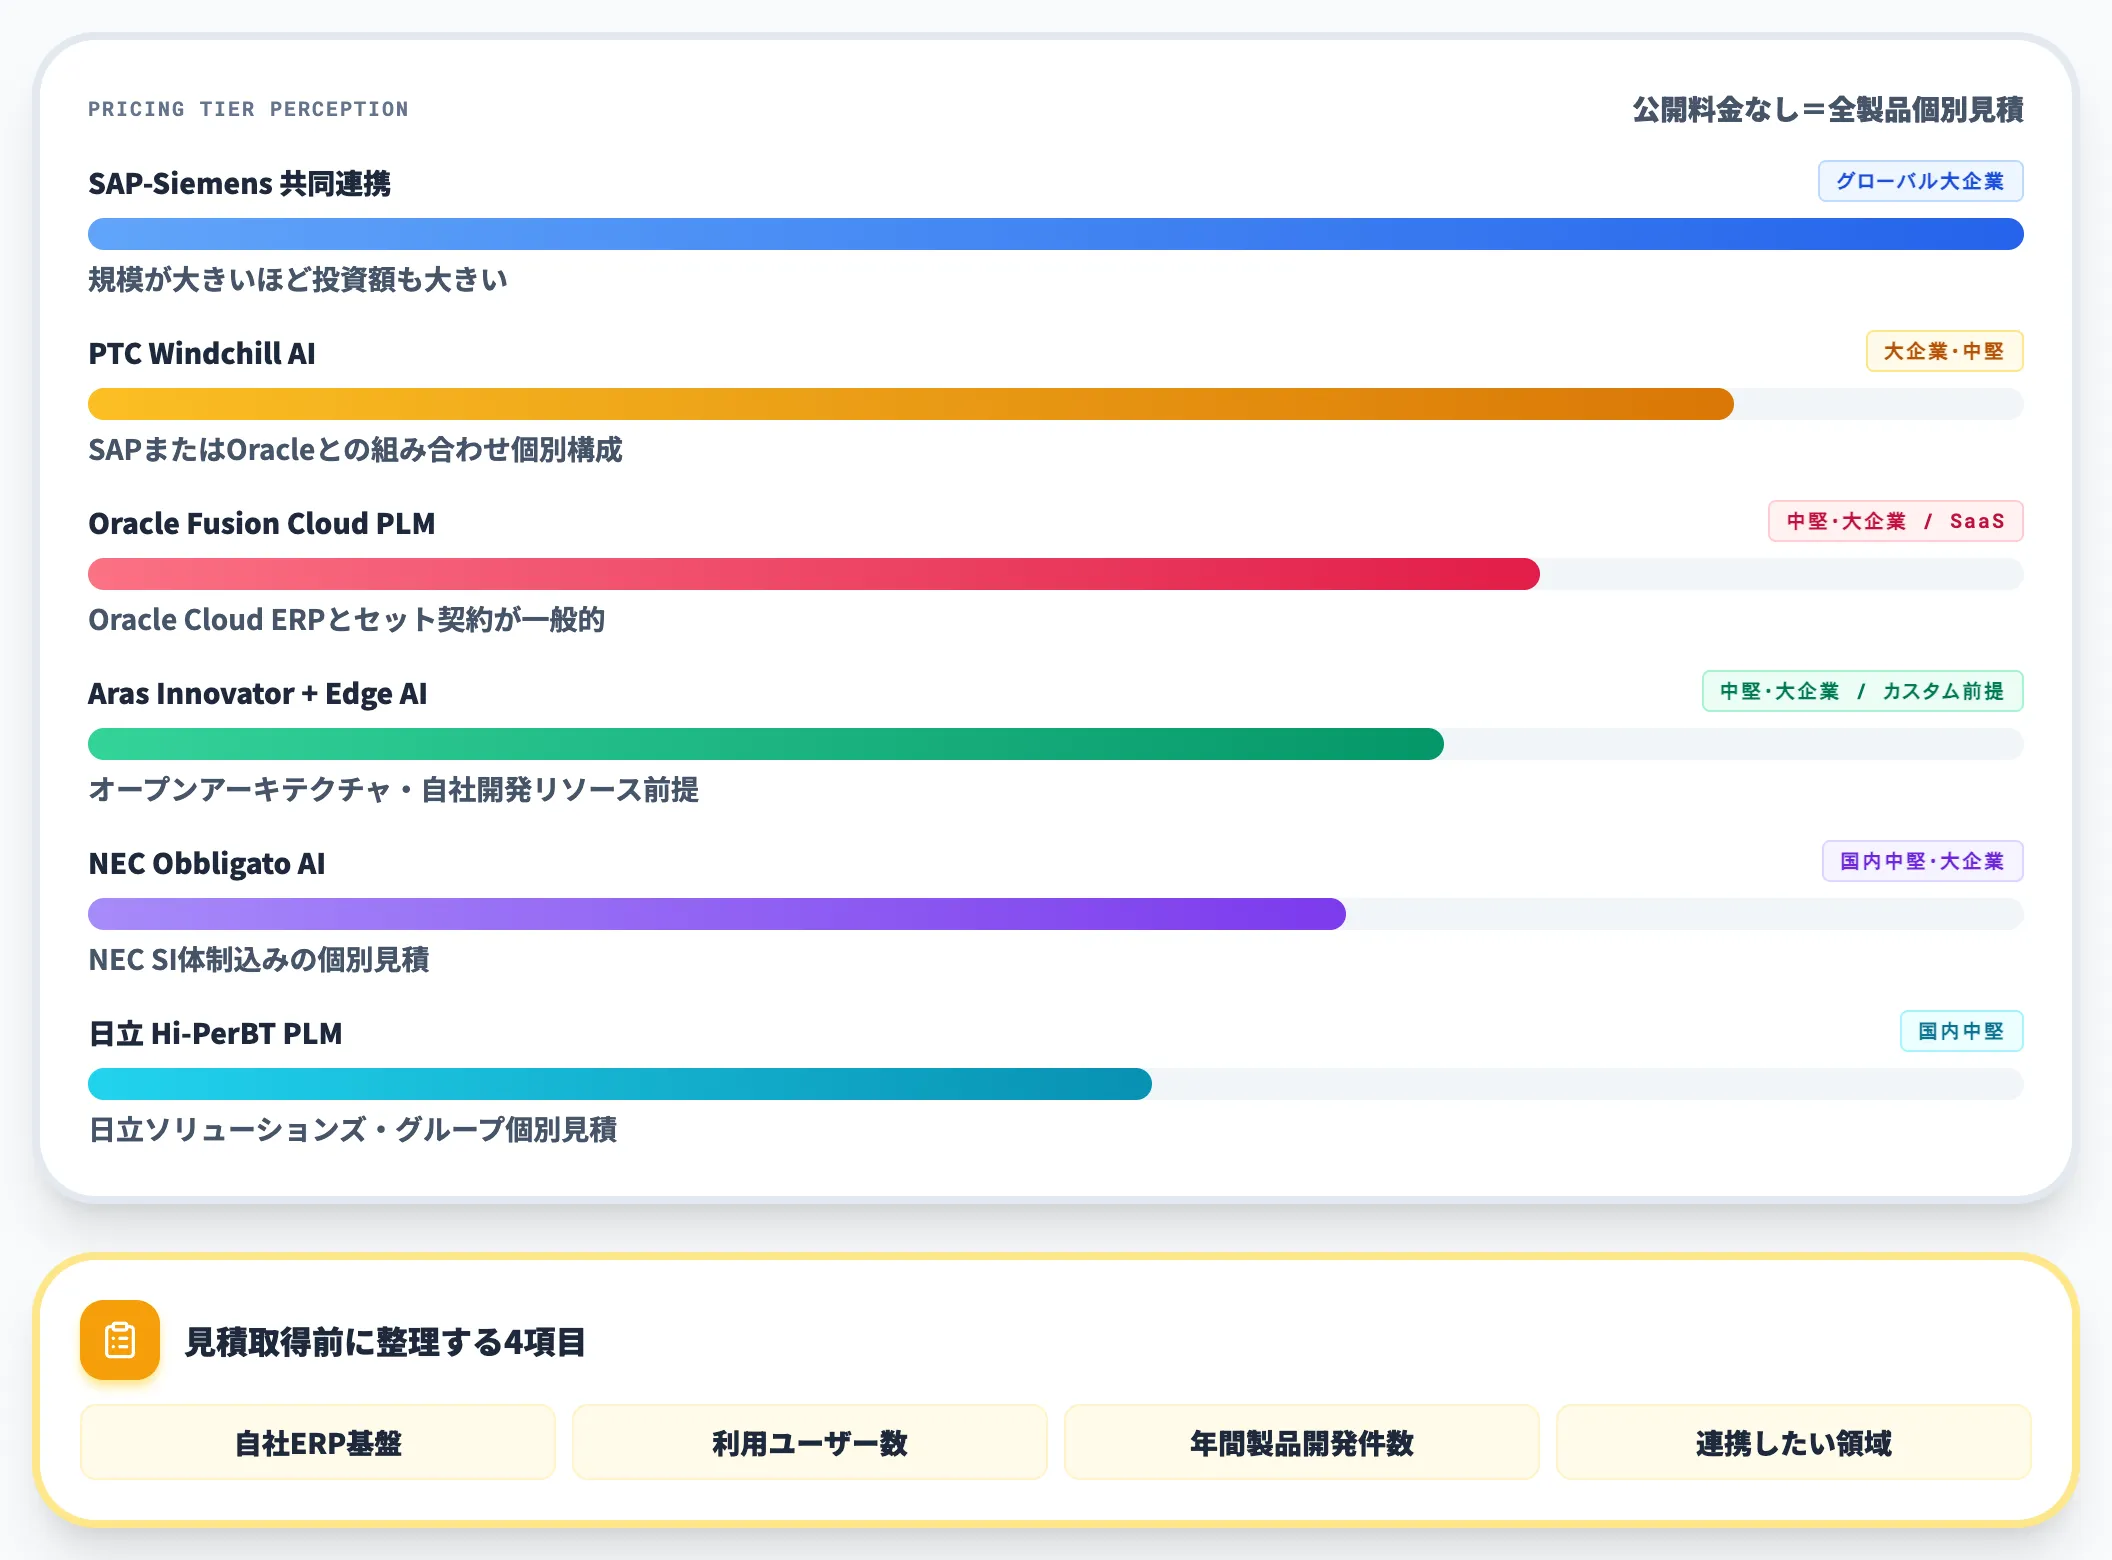Click the SAPまたはOracleとの組み合わせ個別構成 note
This screenshot has height=1560, width=2112.
[355, 450]
